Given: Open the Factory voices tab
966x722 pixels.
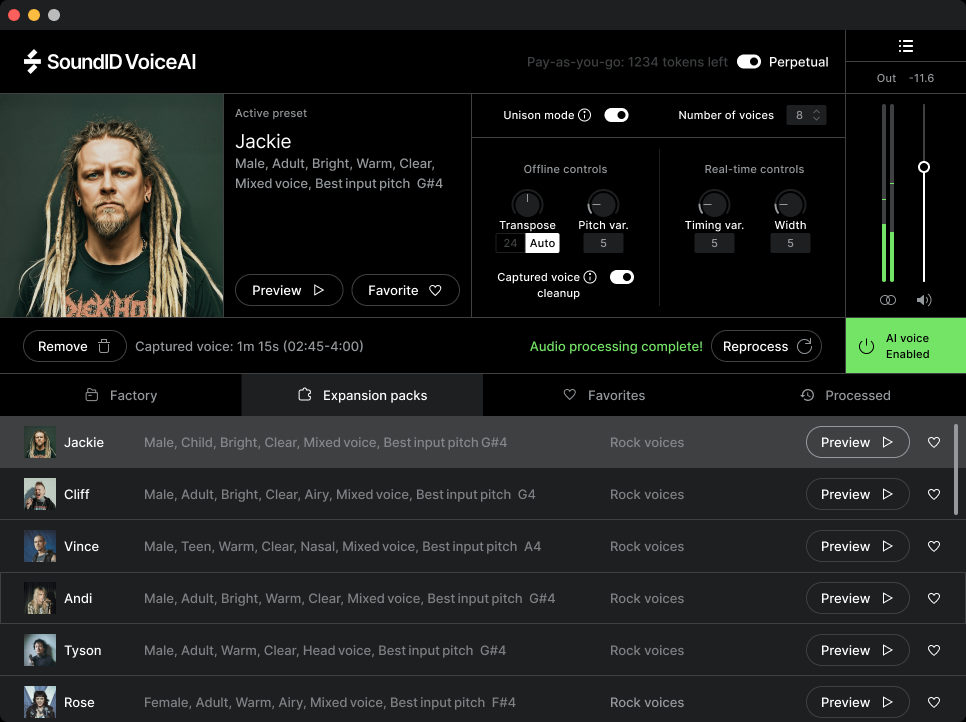Looking at the screenshot, I should pos(121,394).
